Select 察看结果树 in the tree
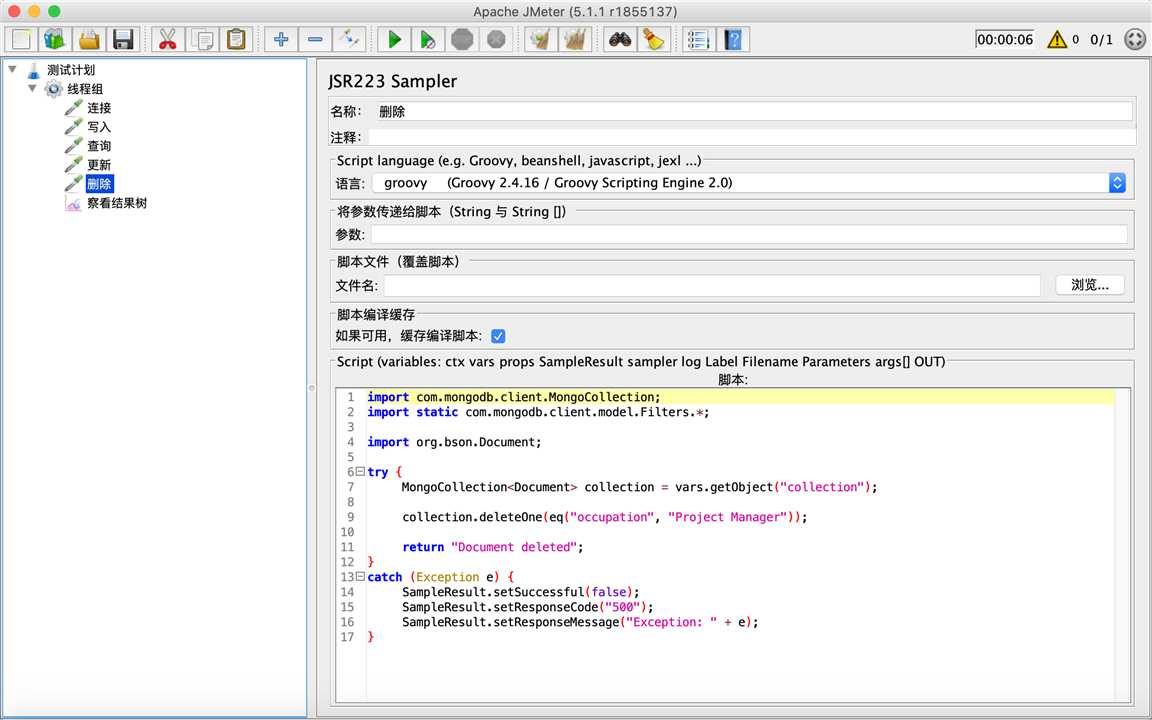Viewport: 1152px width, 720px height. click(x=116, y=203)
